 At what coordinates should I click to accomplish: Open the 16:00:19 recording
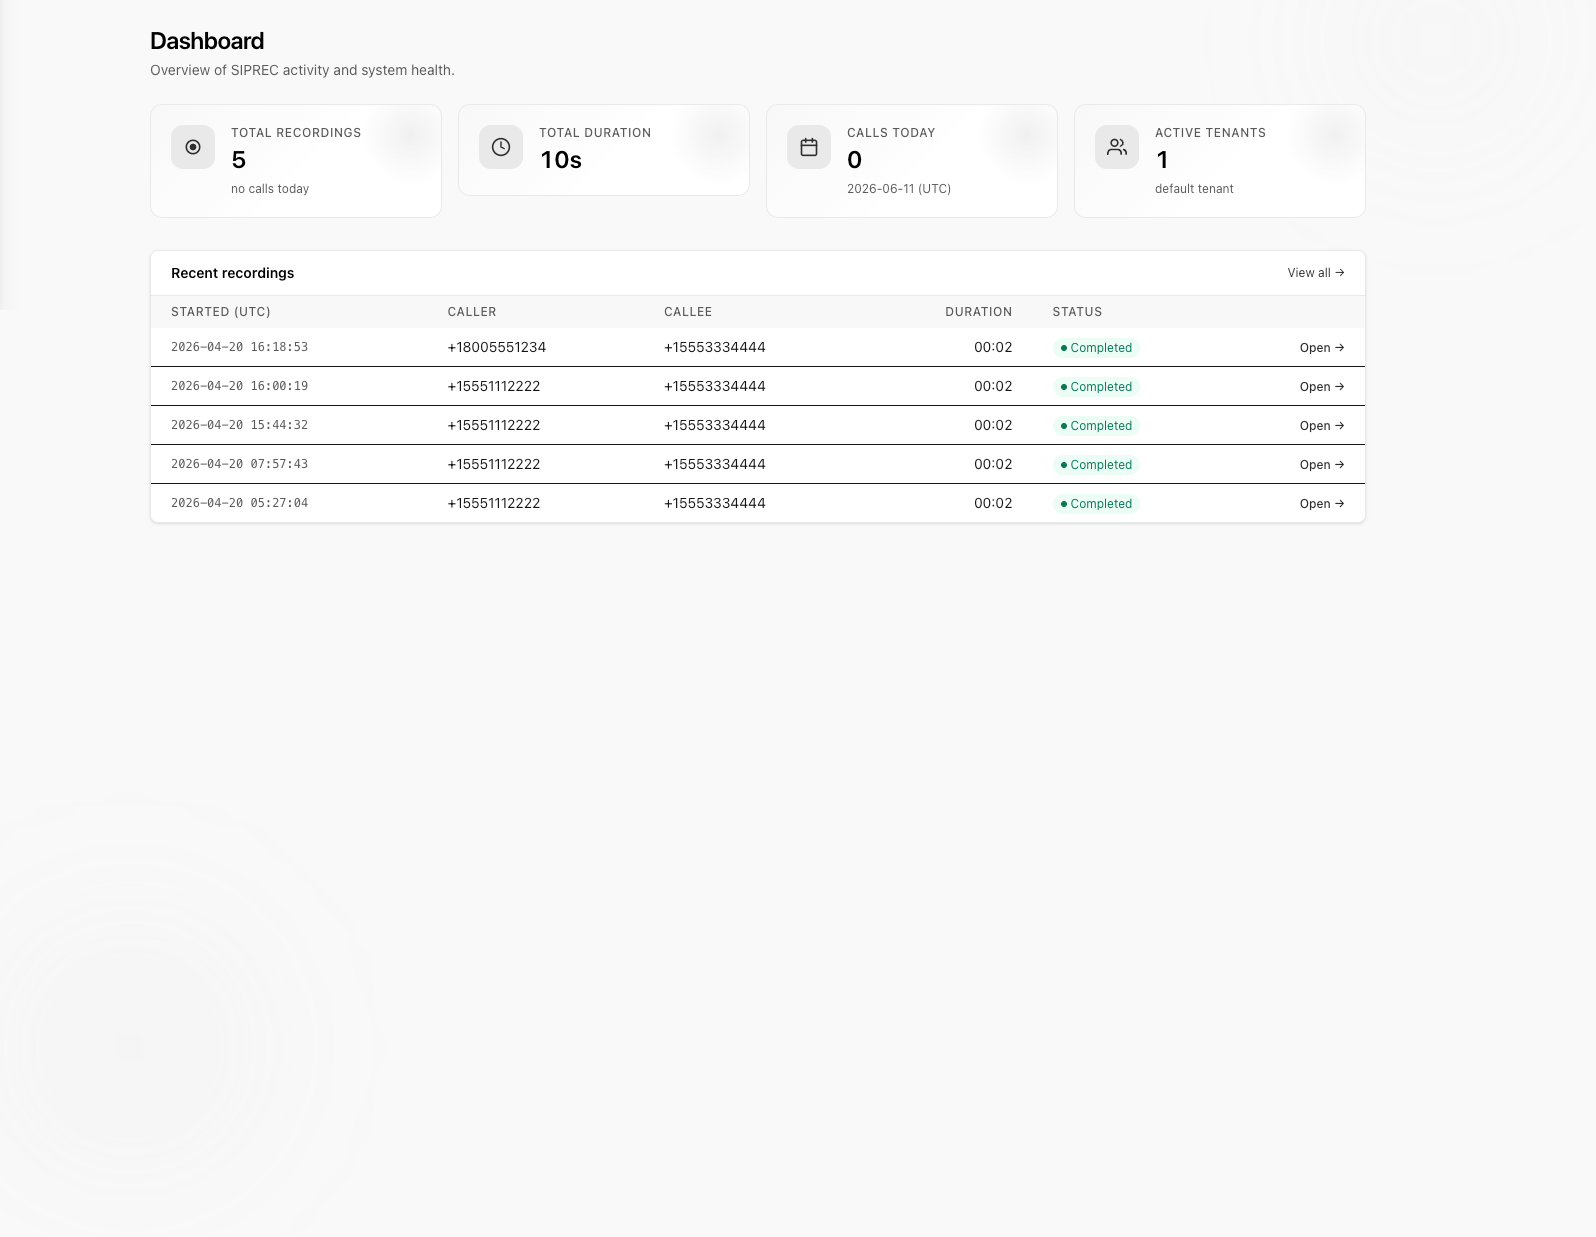click(1322, 387)
